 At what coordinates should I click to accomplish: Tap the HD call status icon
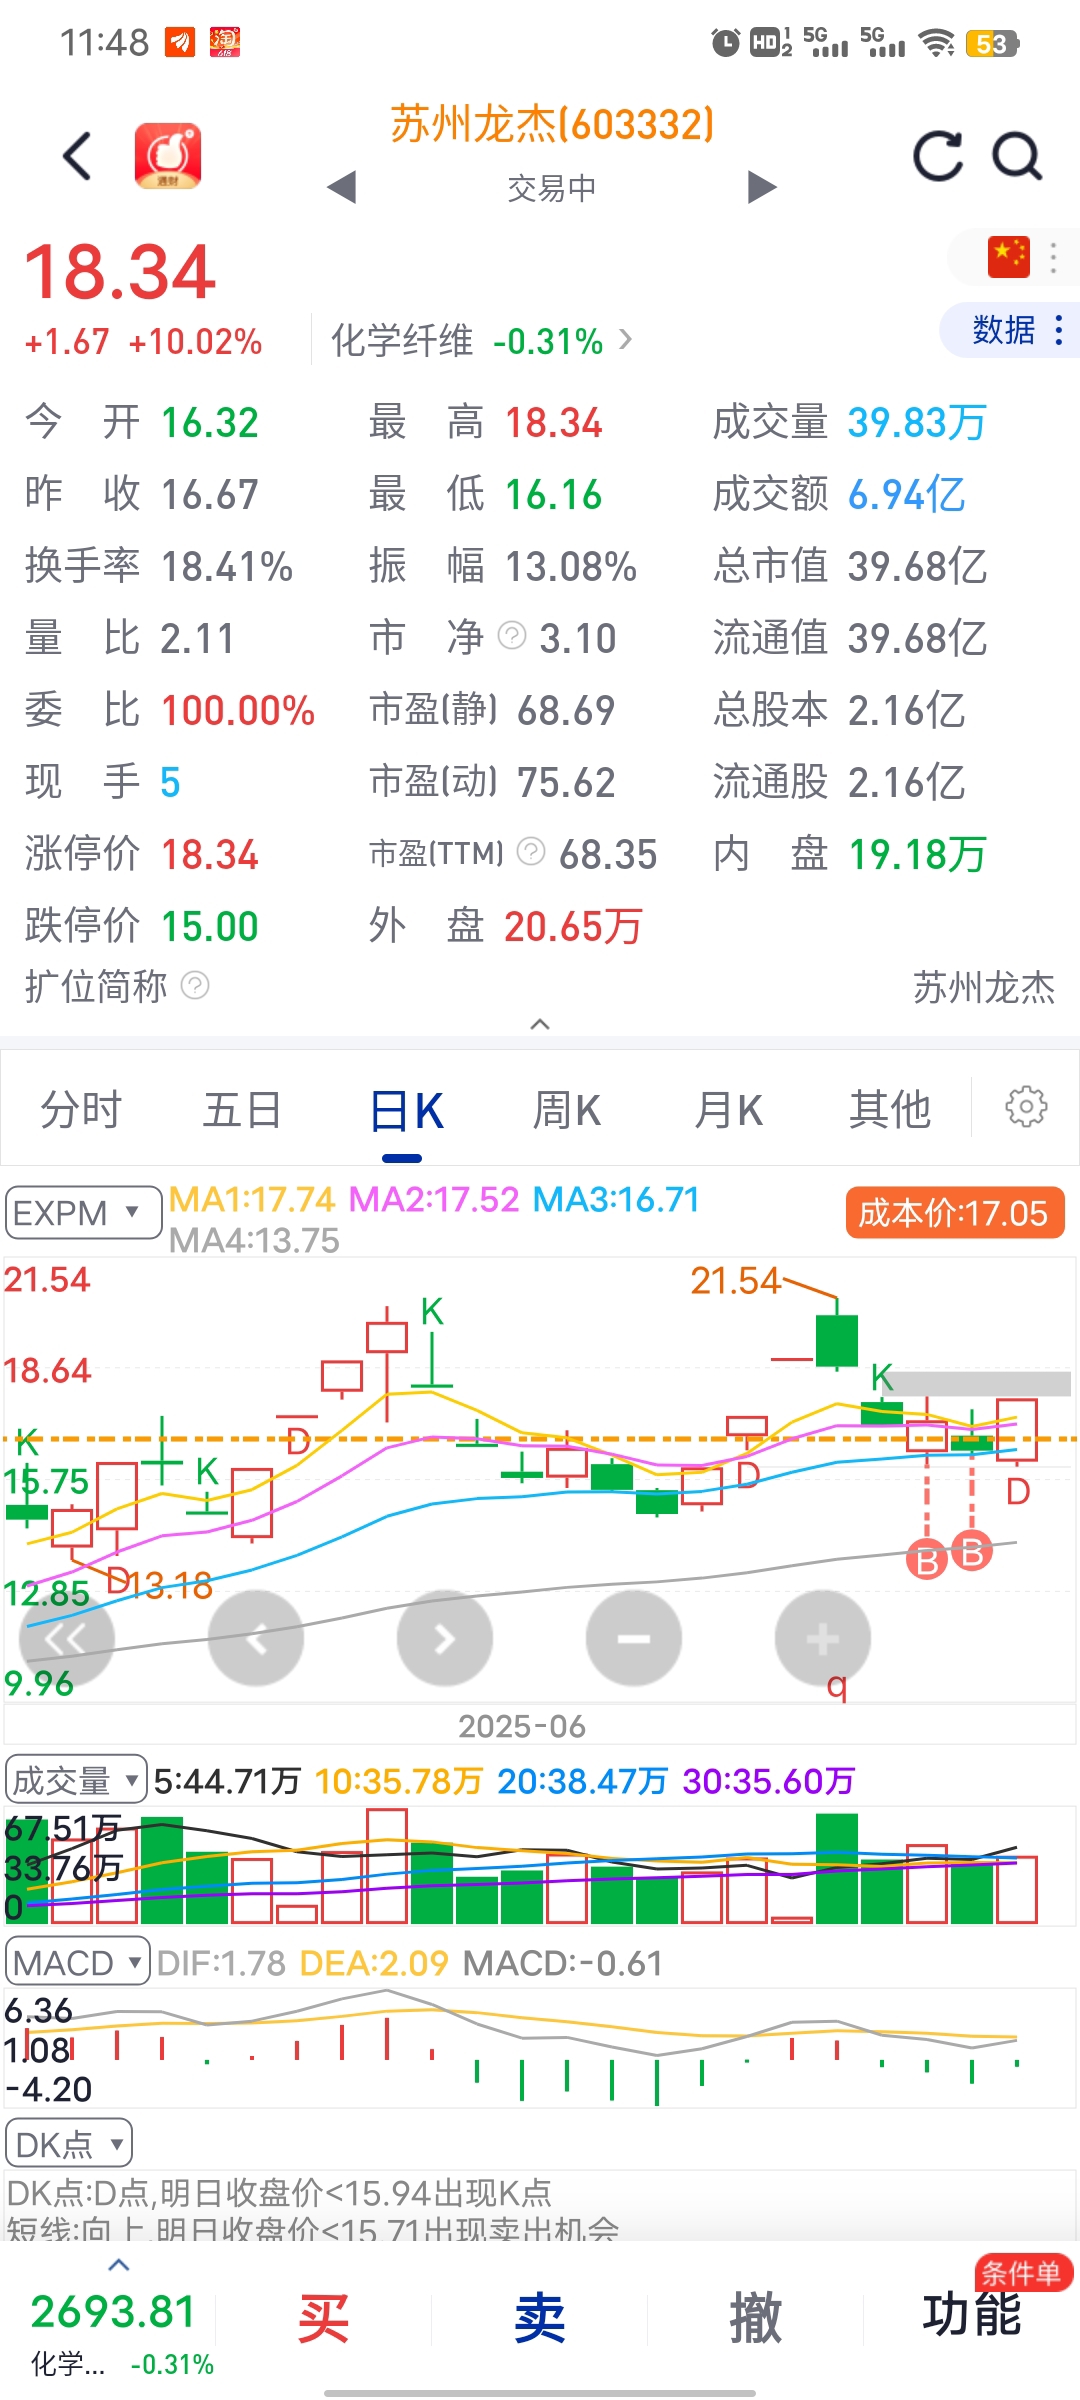[771, 42]
